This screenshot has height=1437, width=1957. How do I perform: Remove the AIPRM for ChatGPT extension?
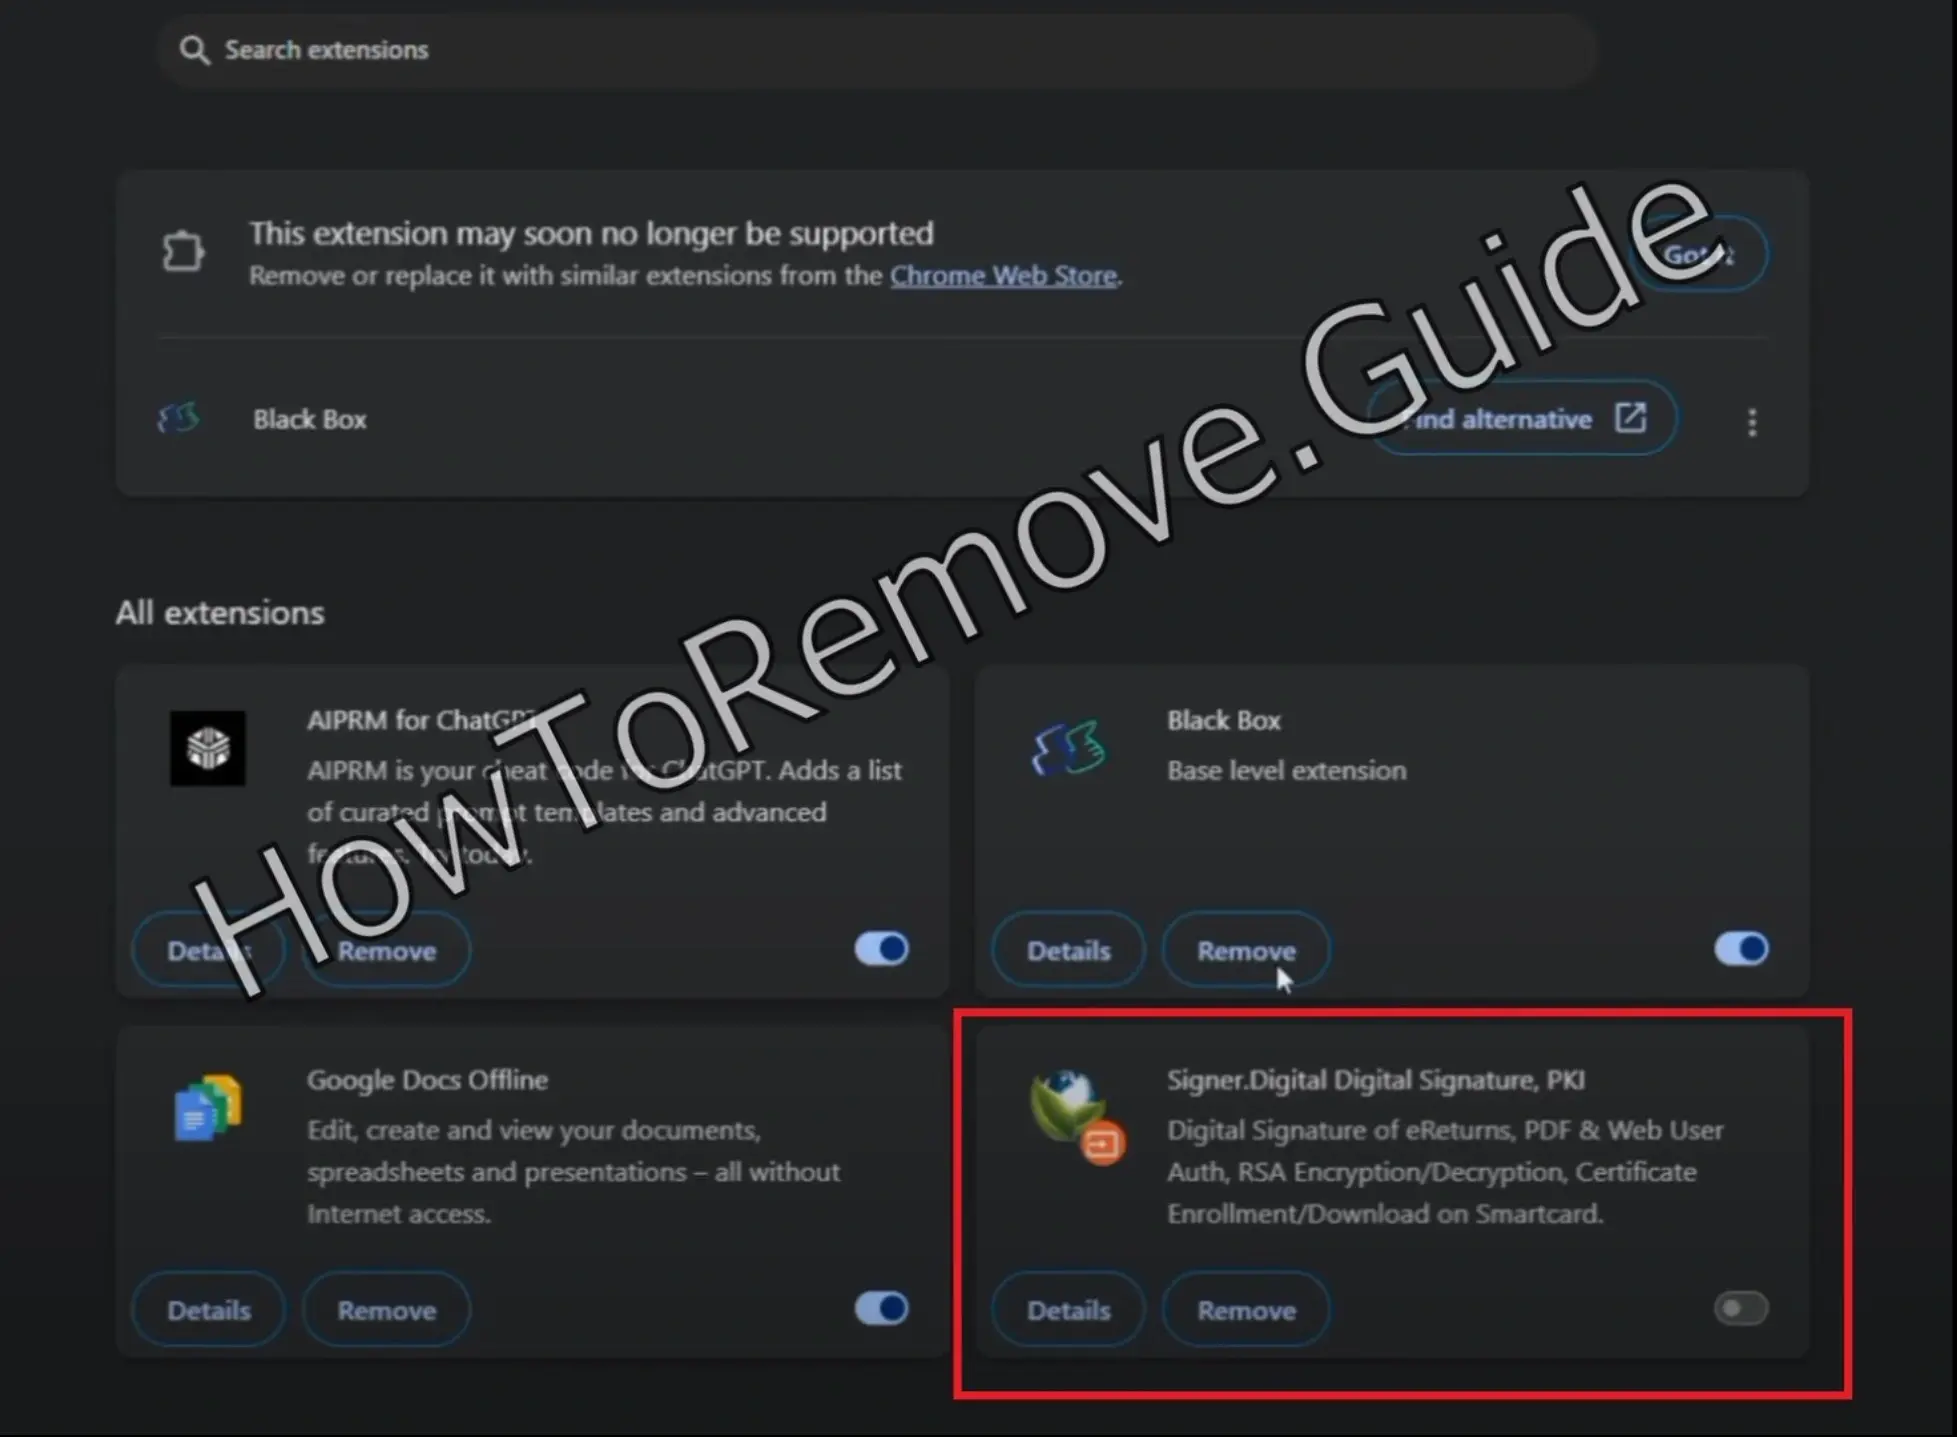[x=386, y=950]
